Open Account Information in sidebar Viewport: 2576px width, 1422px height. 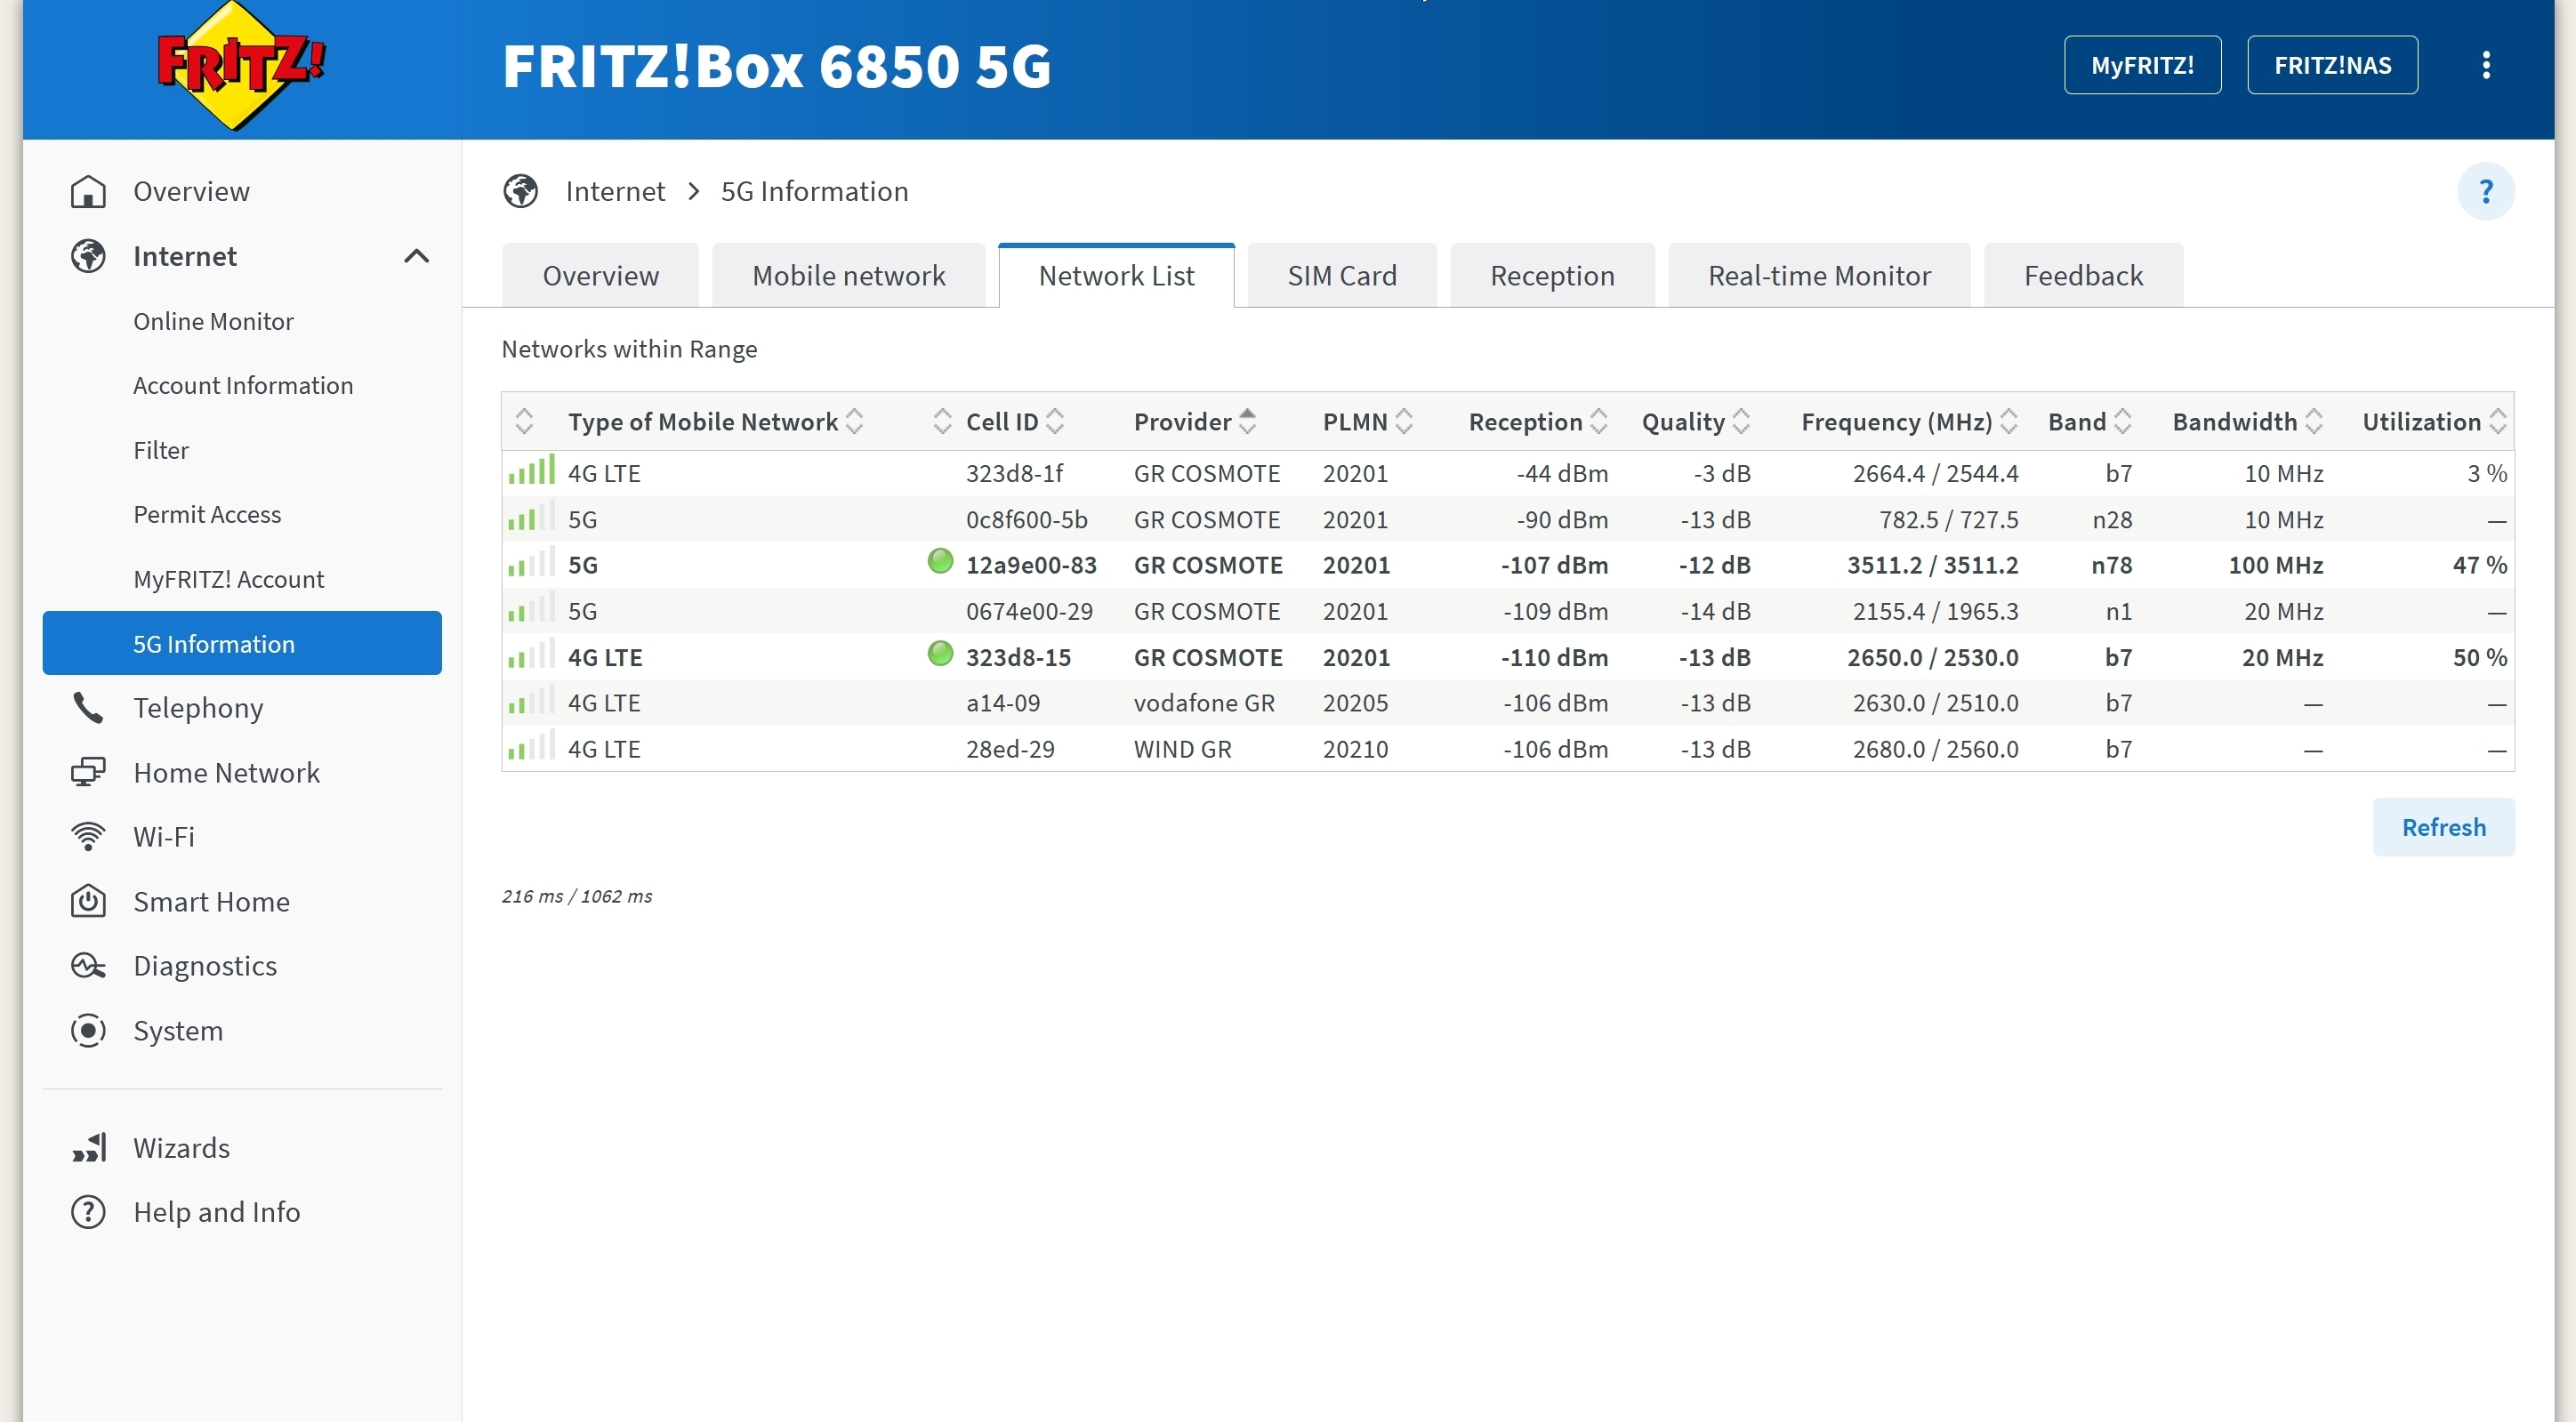tap(243, 385)
